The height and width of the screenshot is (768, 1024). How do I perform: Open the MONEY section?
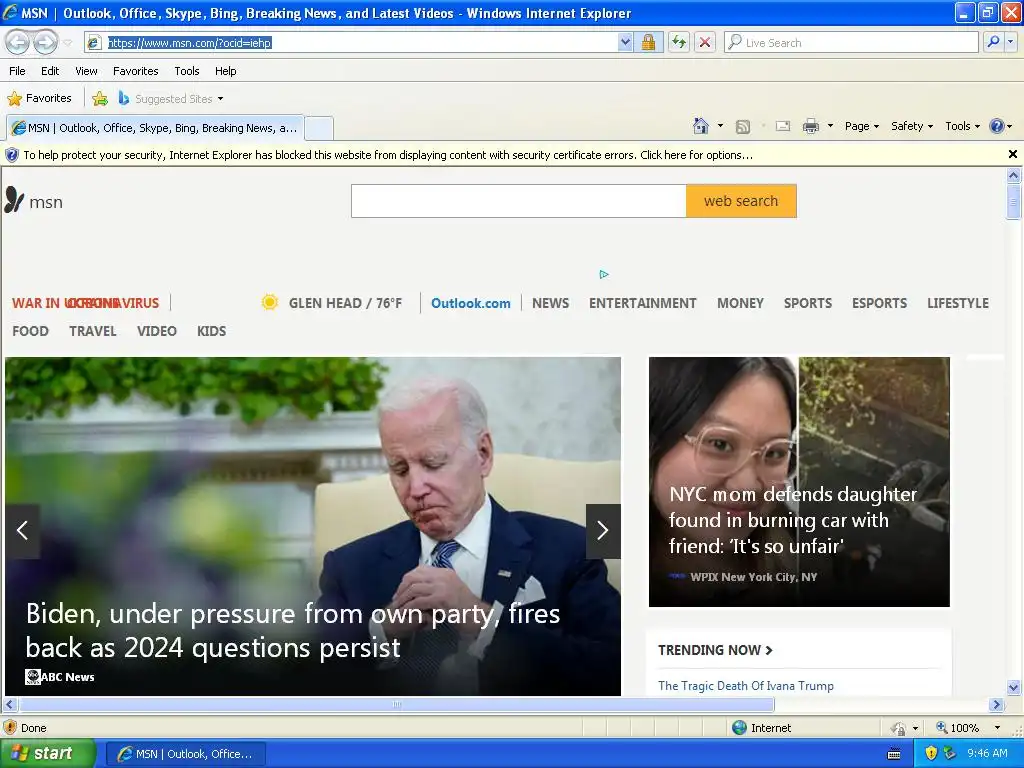740,303
